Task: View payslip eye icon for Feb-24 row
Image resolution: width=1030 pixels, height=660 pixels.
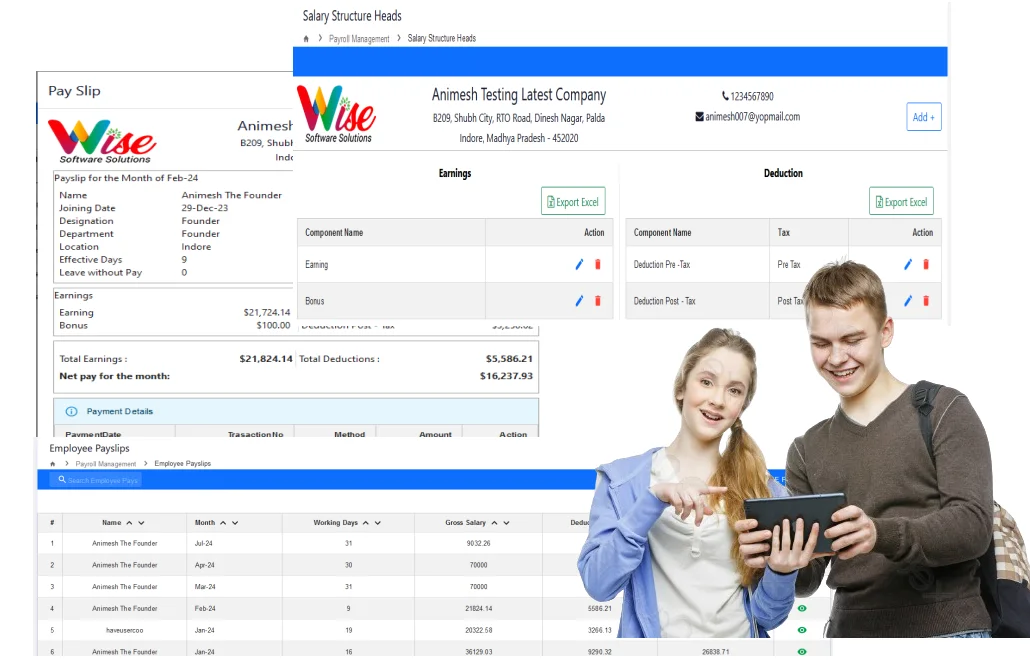Action: (x=801, y=609)
